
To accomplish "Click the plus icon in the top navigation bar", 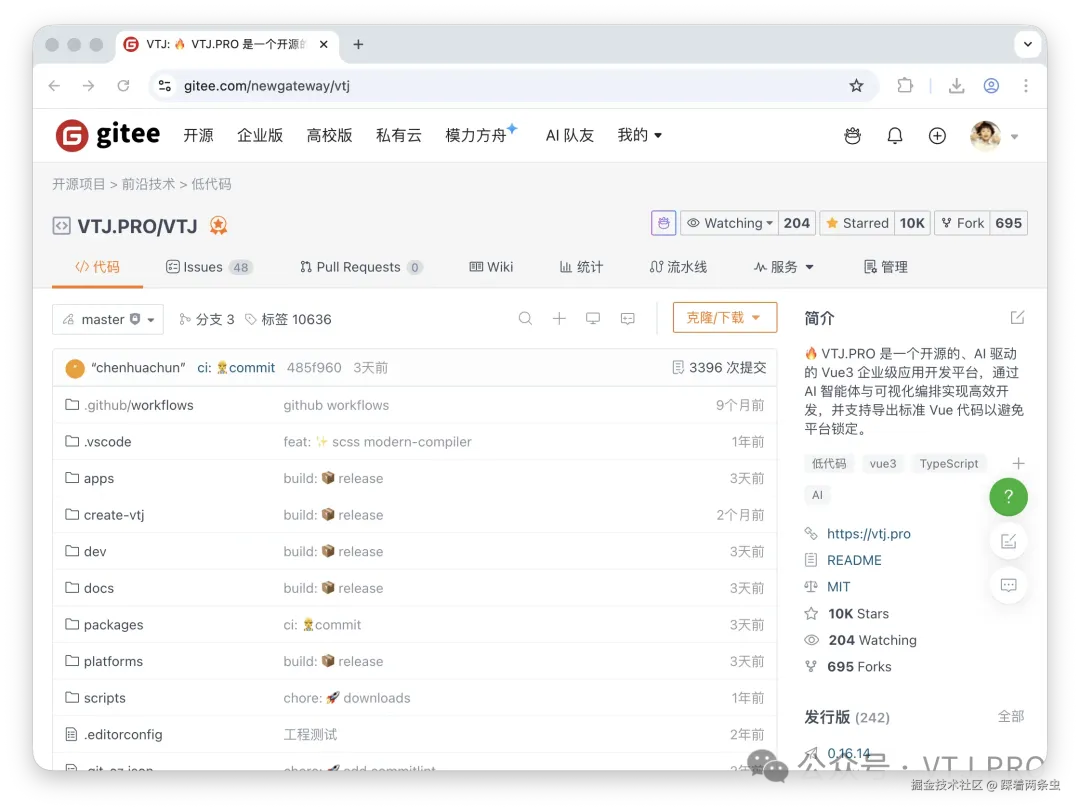I will point(936,135).
